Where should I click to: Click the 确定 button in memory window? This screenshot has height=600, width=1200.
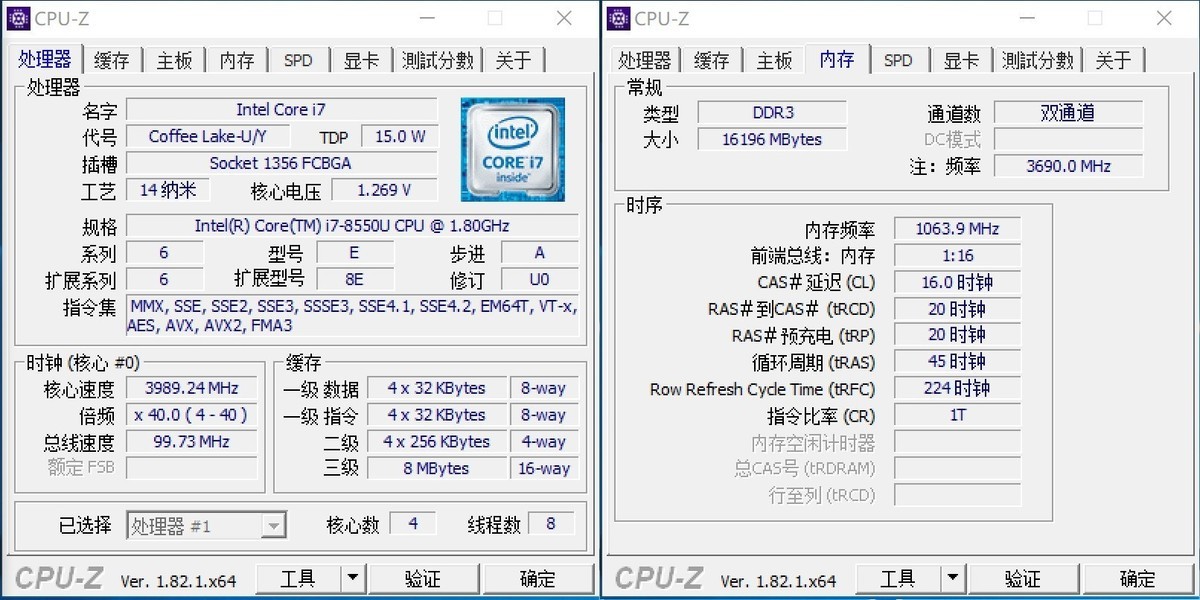[1136, 578]
